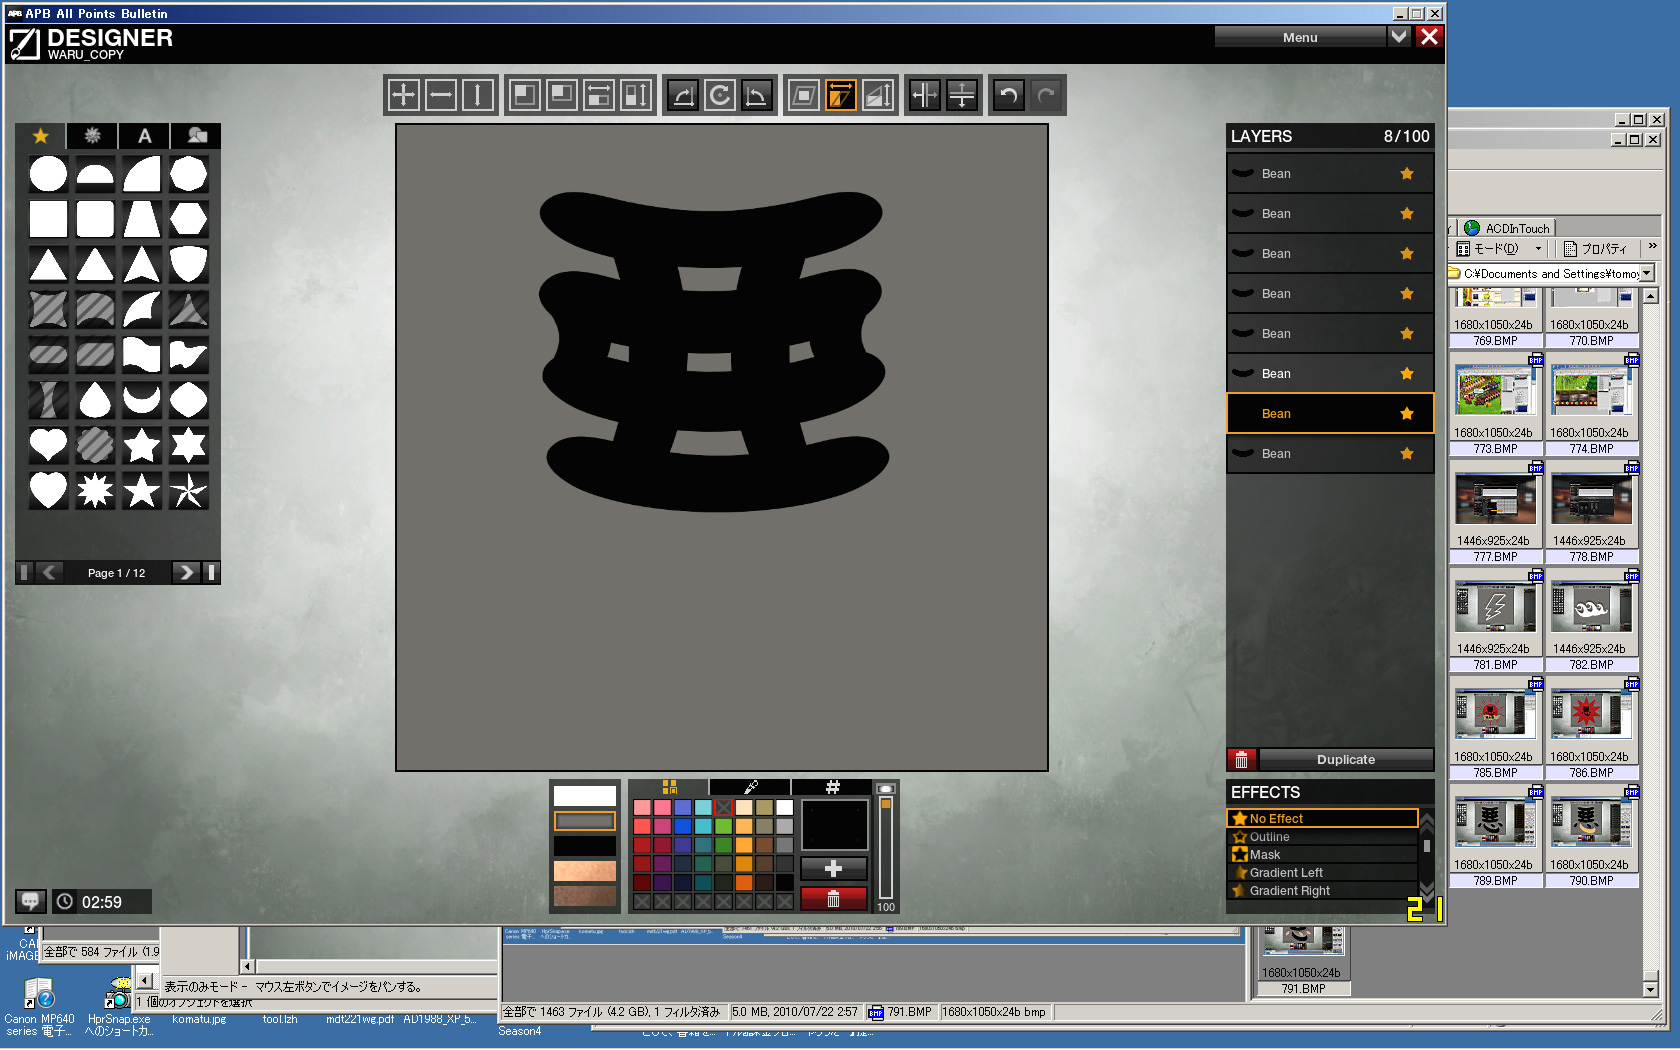Toggle favorite star on the topmost Bean layer
Screen dimensions: 1680x1050
click(x=1407, y=174)
